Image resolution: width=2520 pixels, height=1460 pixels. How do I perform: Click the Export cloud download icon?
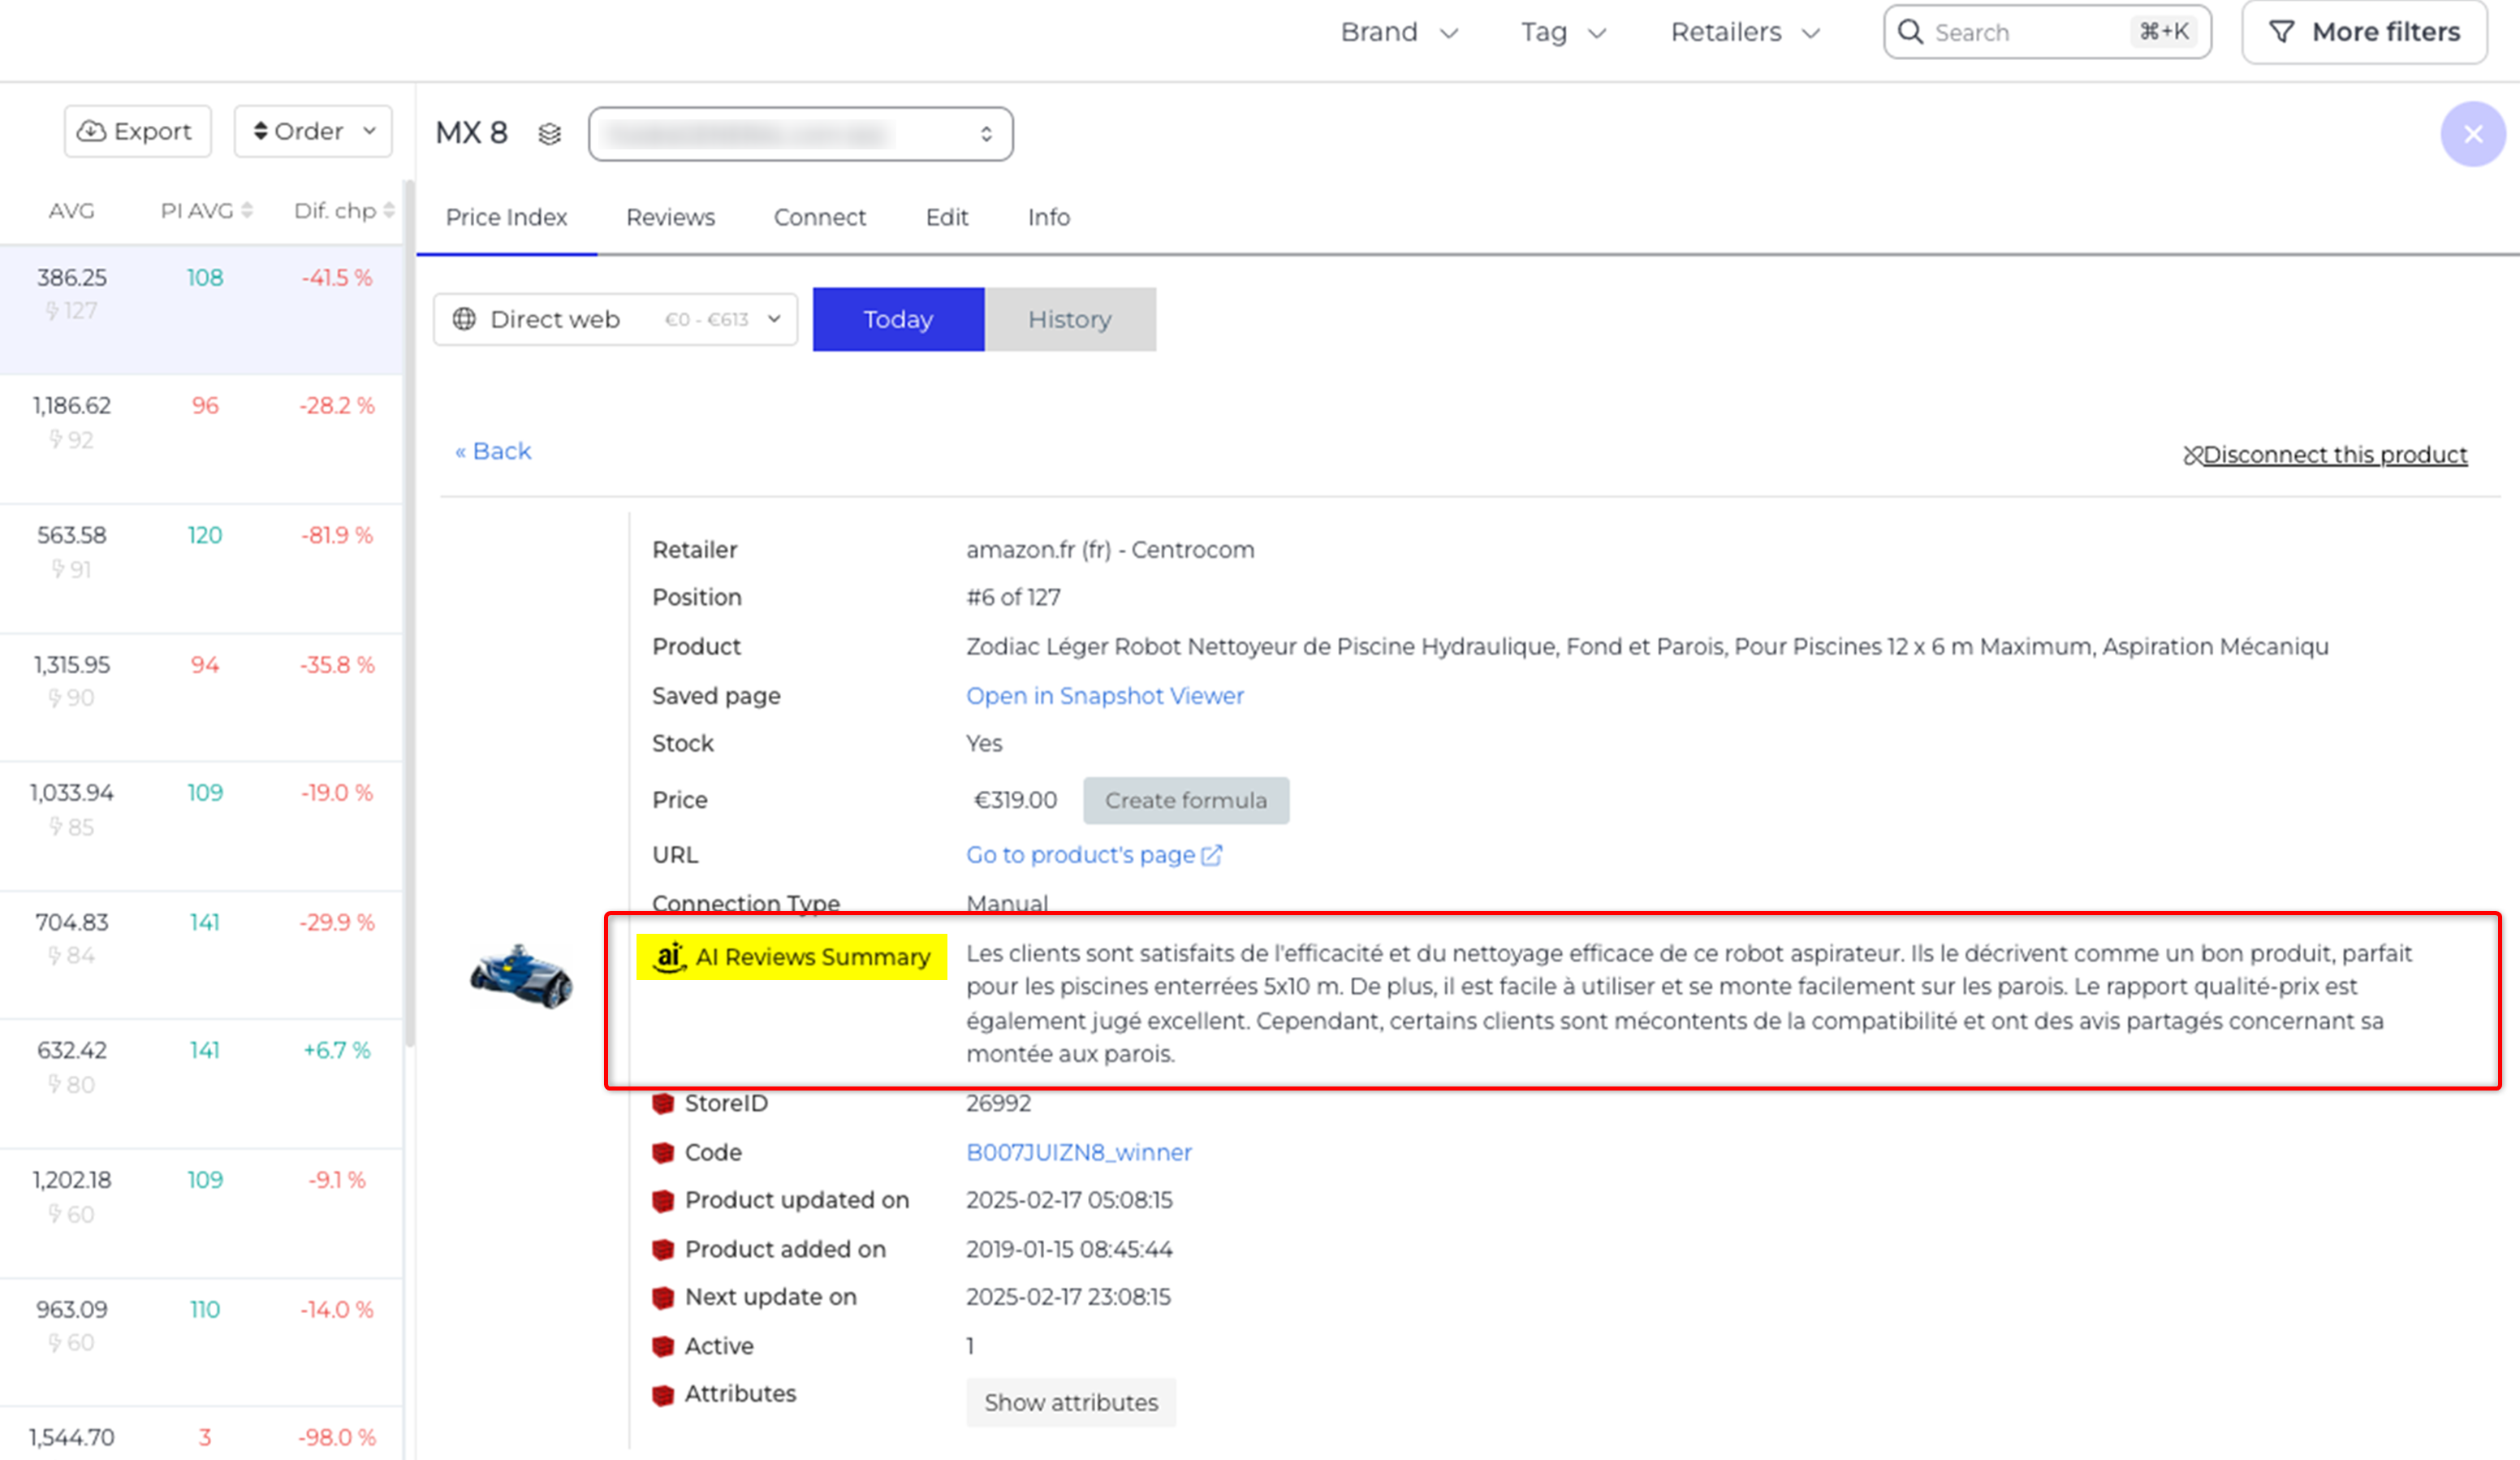pyautogui.click(x=91, y=131)
